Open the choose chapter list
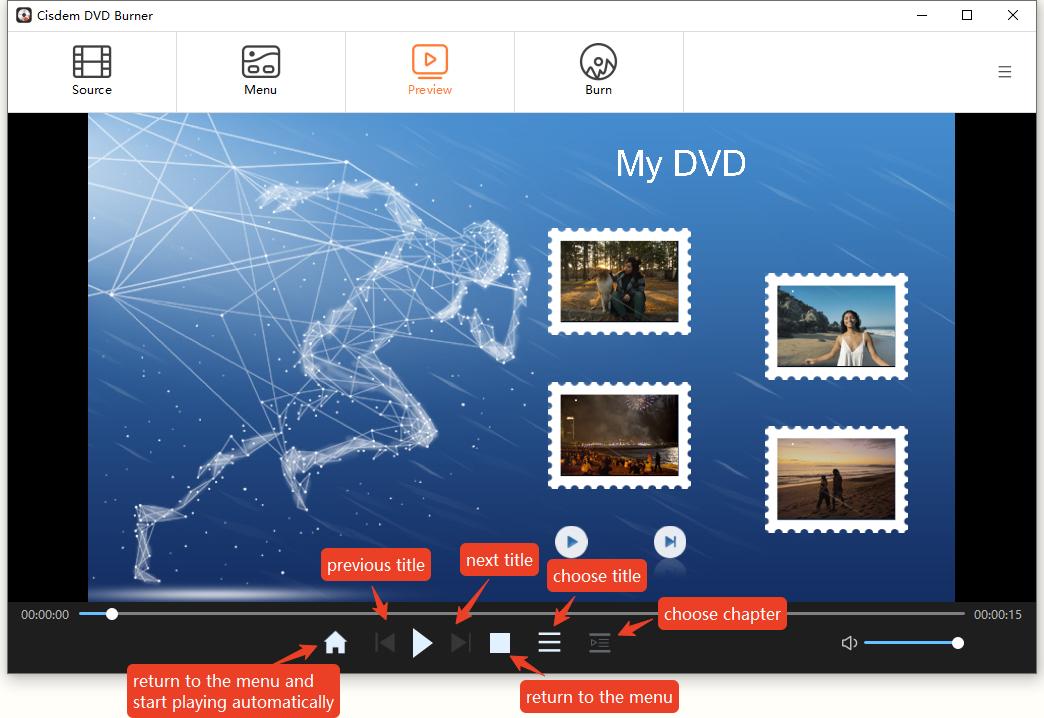Image resolution: width=1044 pixels, height=718 pixels. point(599,642)
